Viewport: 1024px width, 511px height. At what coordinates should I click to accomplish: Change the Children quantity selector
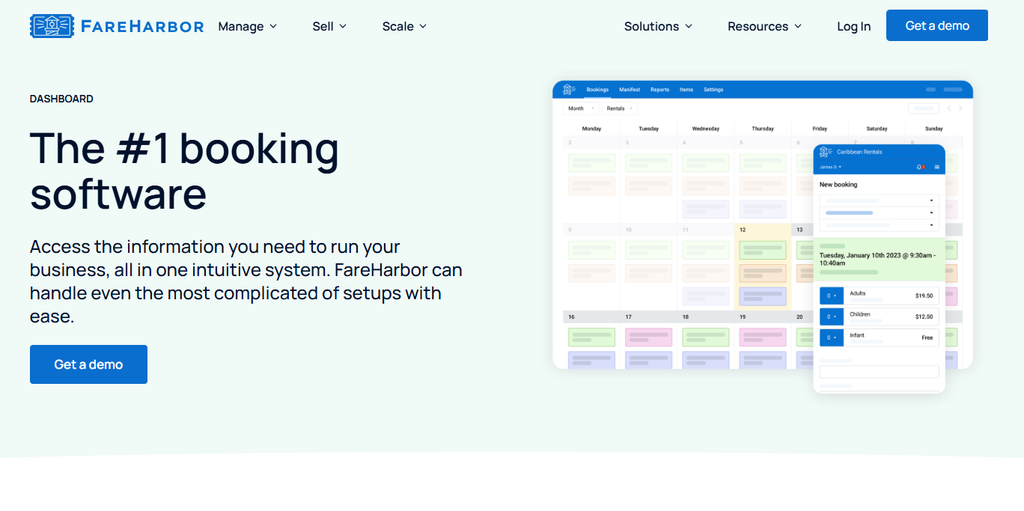click(x=831, y=316)
